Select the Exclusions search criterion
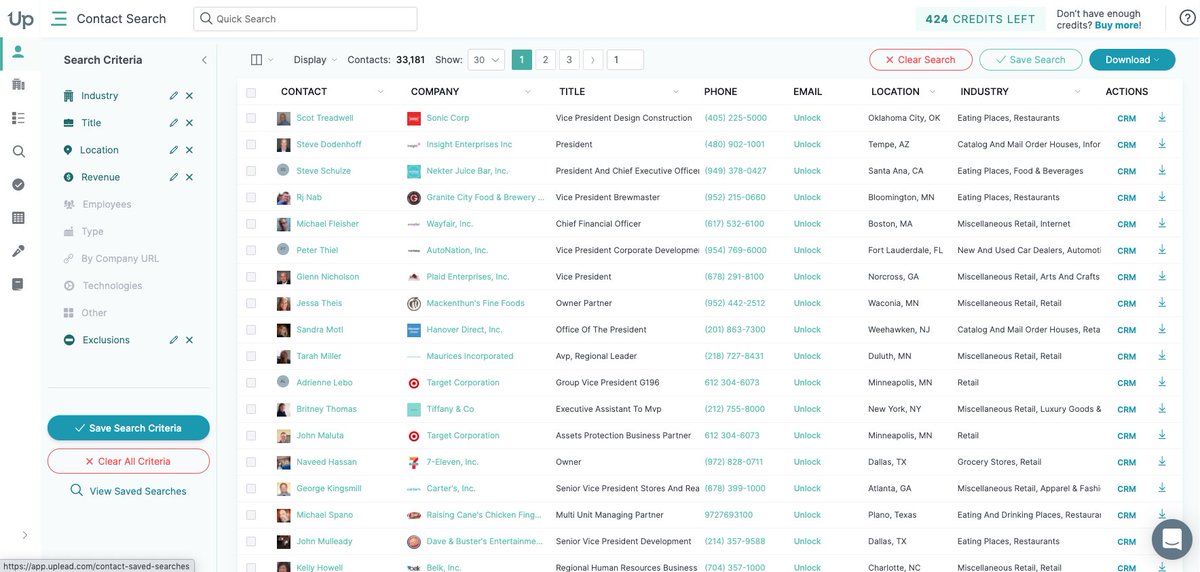 pos(106,340)
